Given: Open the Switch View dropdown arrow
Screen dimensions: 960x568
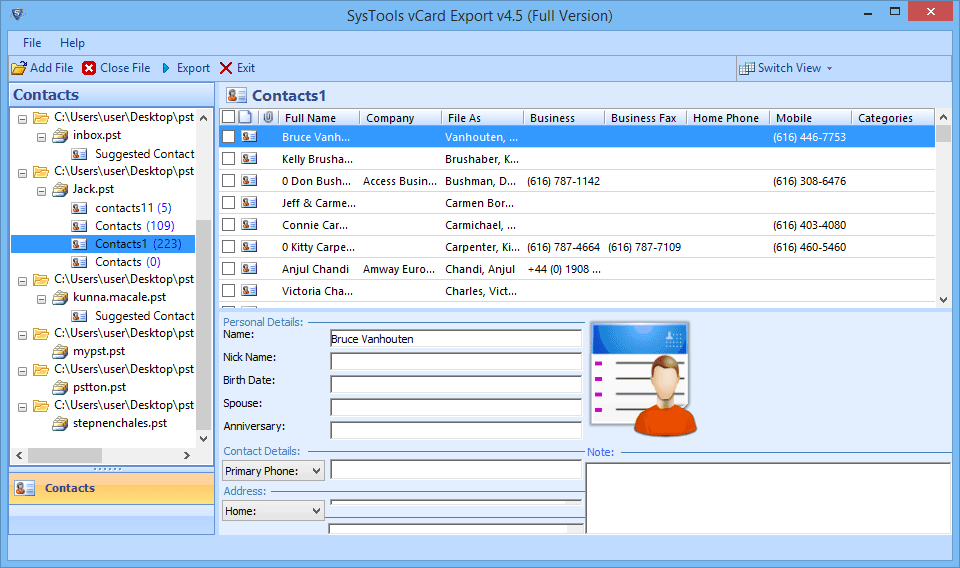Looking at the screenshot, I should click(830, 69).
